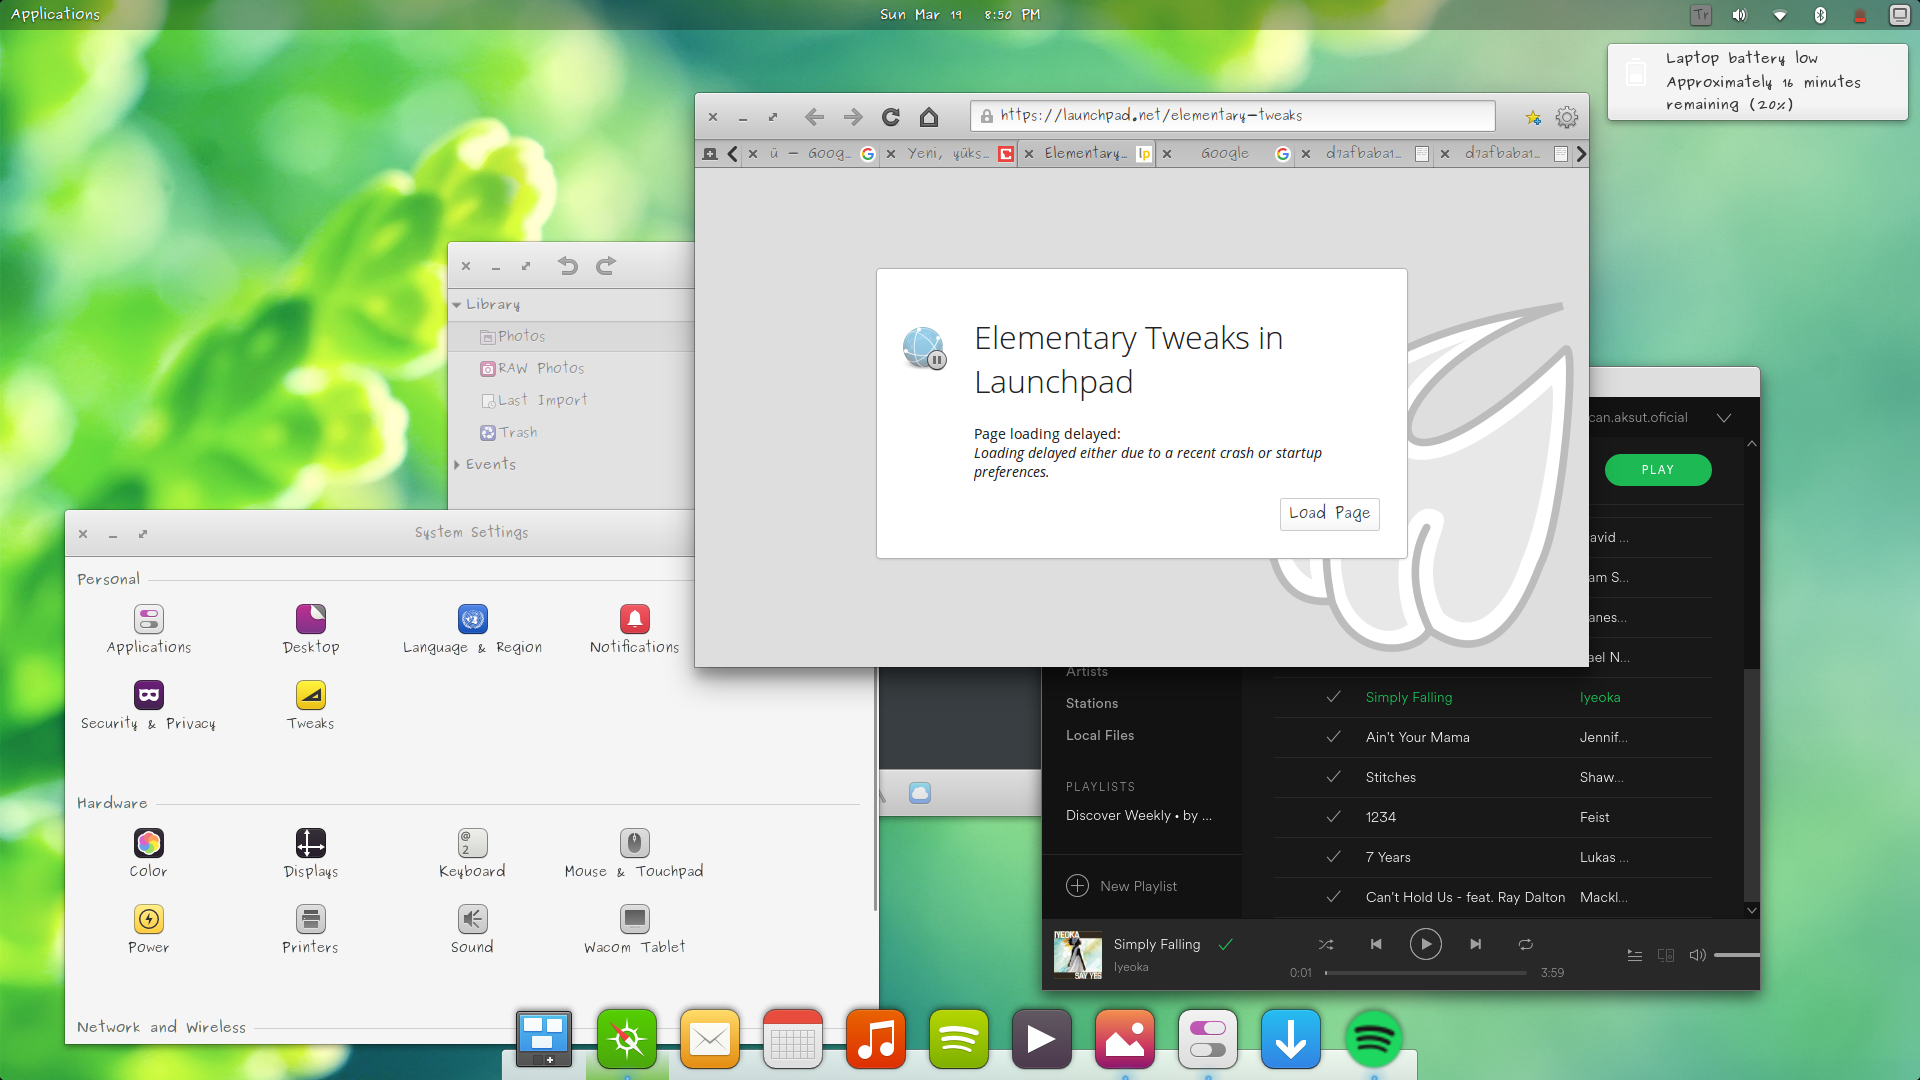Screen dimensions: 1920x1080
Task: Open Sound settings icon
Action: [473, 919]
